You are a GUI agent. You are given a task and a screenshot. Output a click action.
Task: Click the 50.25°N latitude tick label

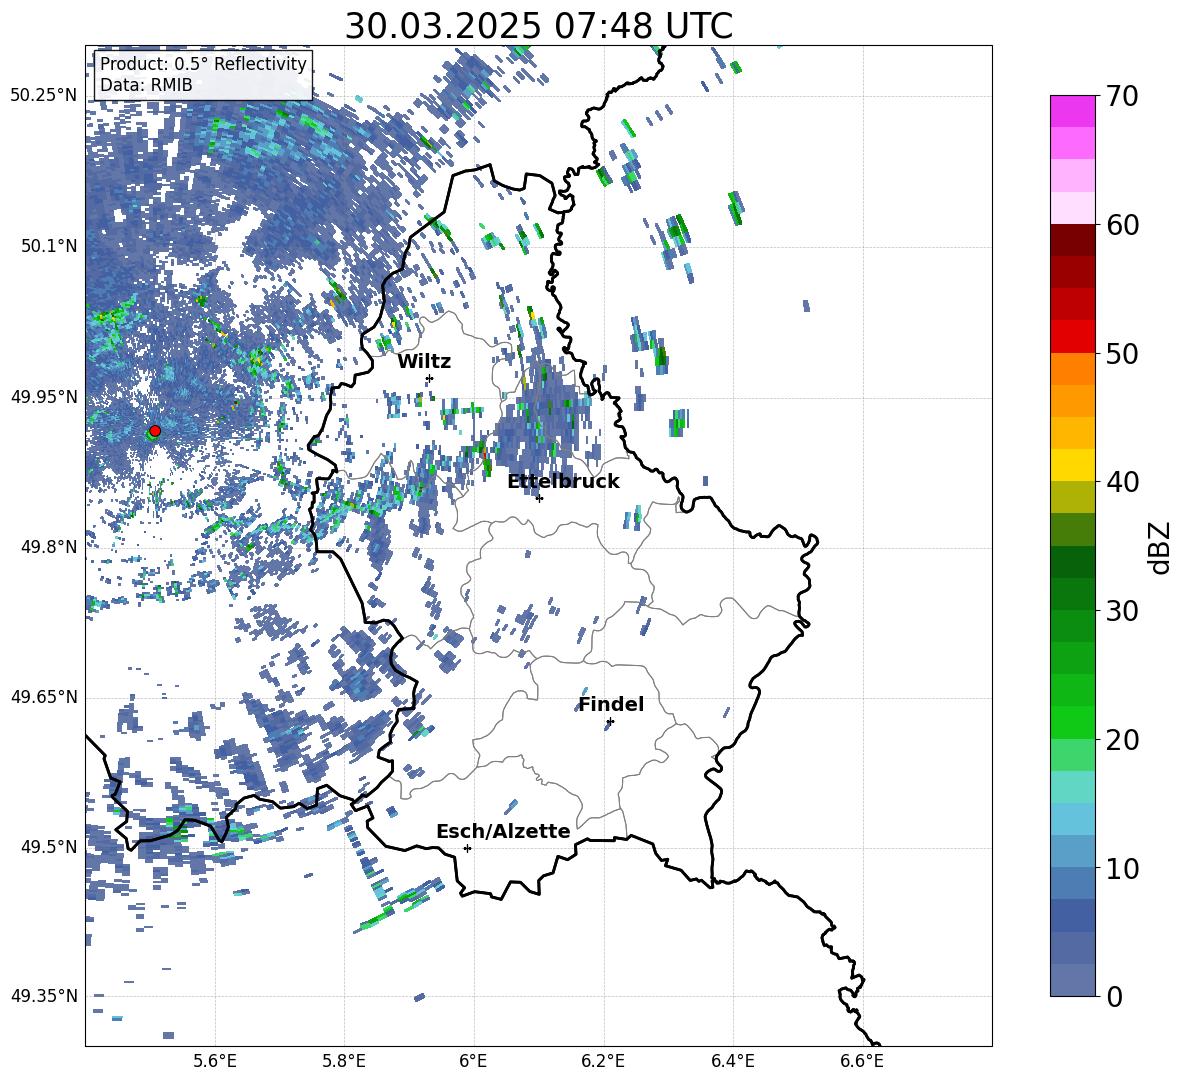(x=44, y=96)
